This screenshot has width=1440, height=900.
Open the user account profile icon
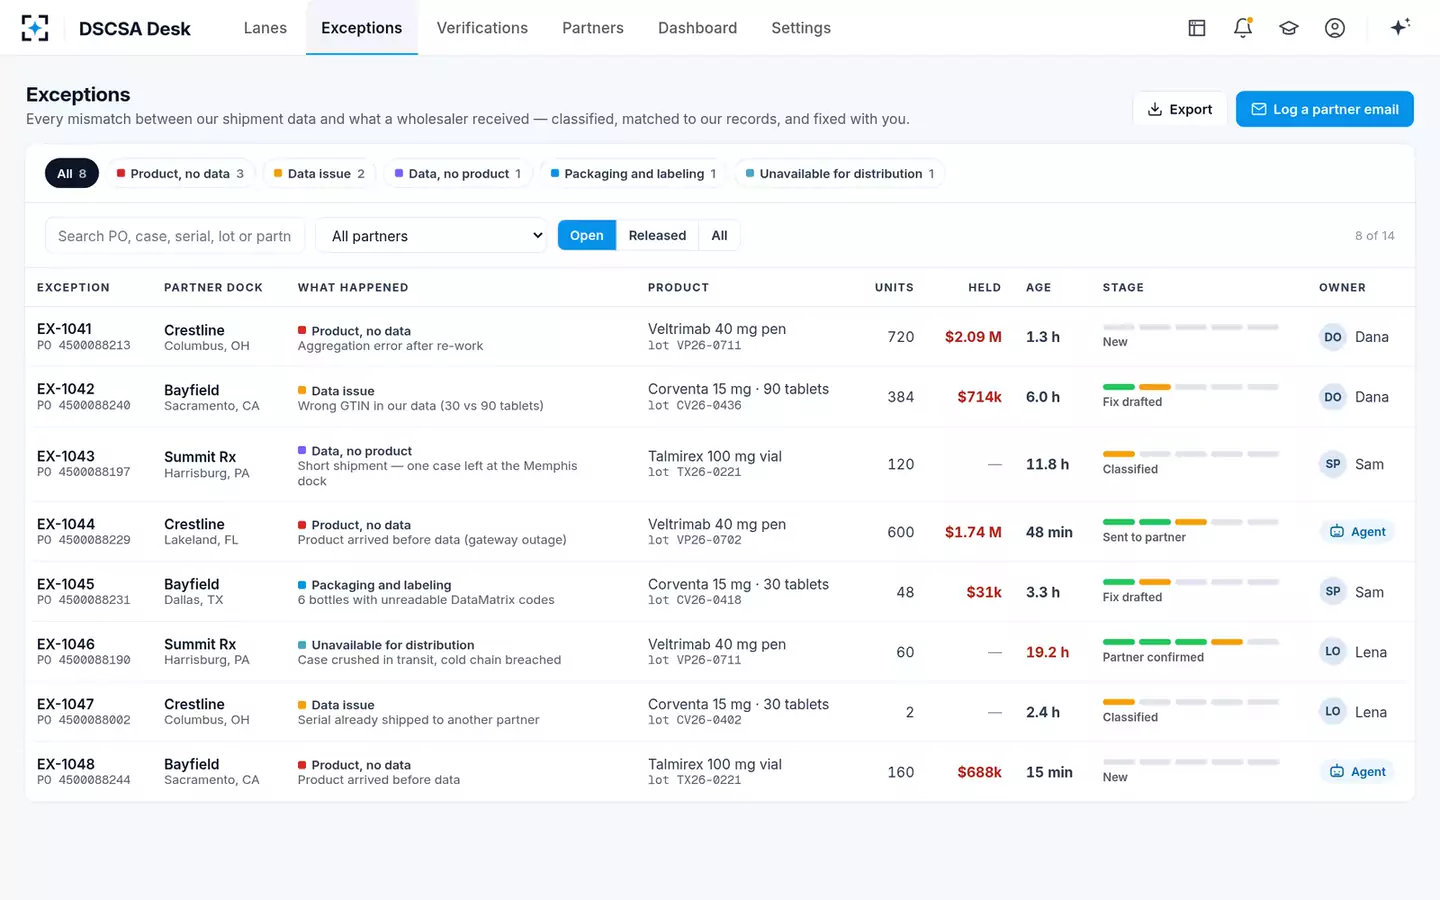(1335, 28)
